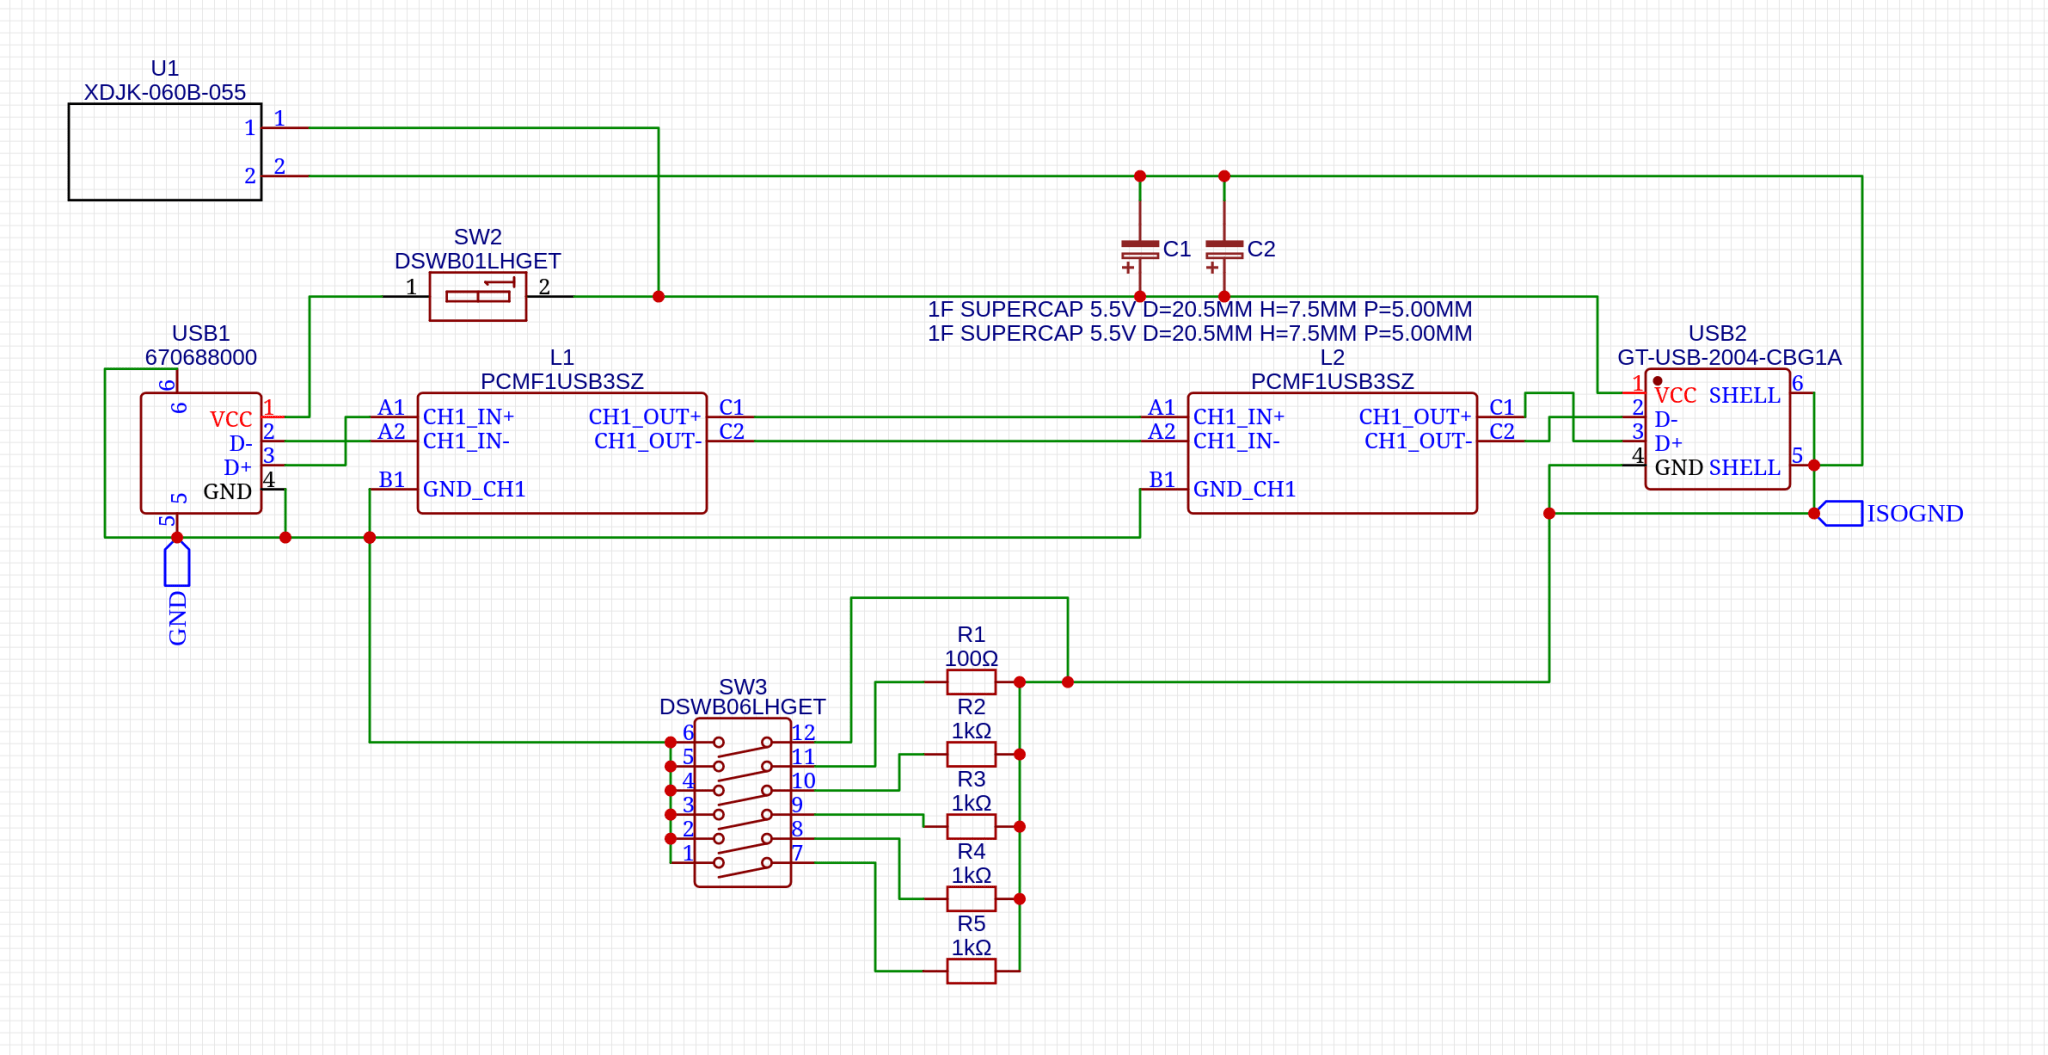Click the C2 designator label
This screenshot has width=2048, height=1055.
point(1261,249)
